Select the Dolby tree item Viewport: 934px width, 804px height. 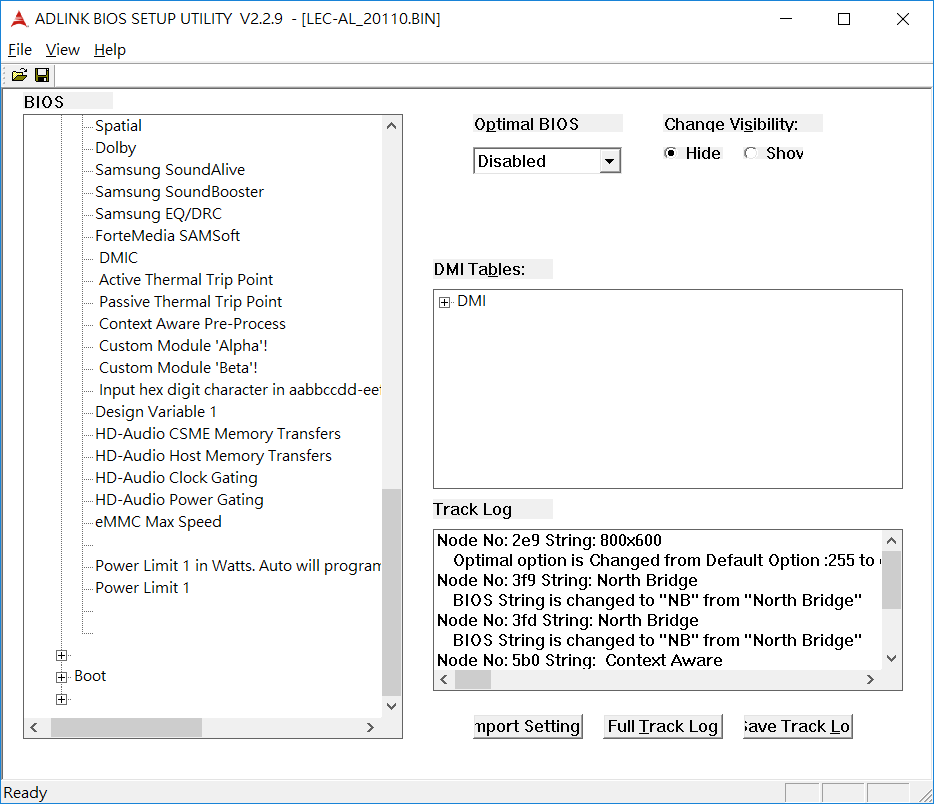[116, 148]
